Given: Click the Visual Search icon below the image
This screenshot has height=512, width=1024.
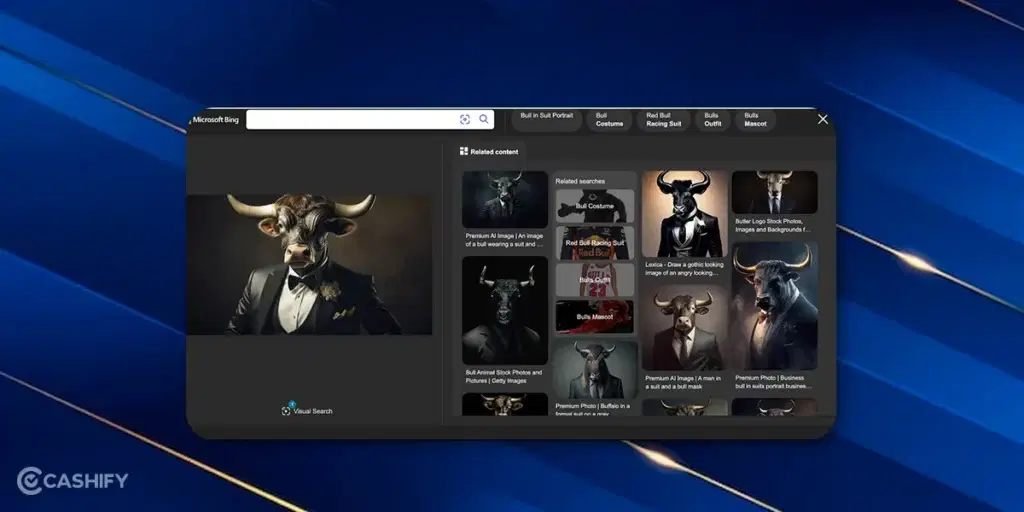Looking at the screenshot, I should (x=285, y=411).
